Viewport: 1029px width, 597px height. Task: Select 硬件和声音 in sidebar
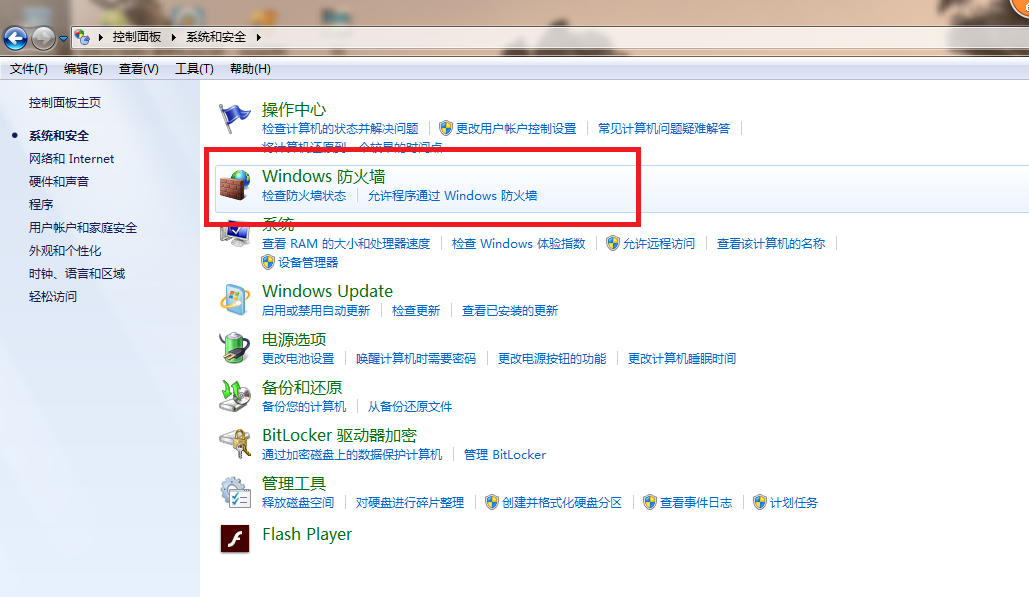59,182
